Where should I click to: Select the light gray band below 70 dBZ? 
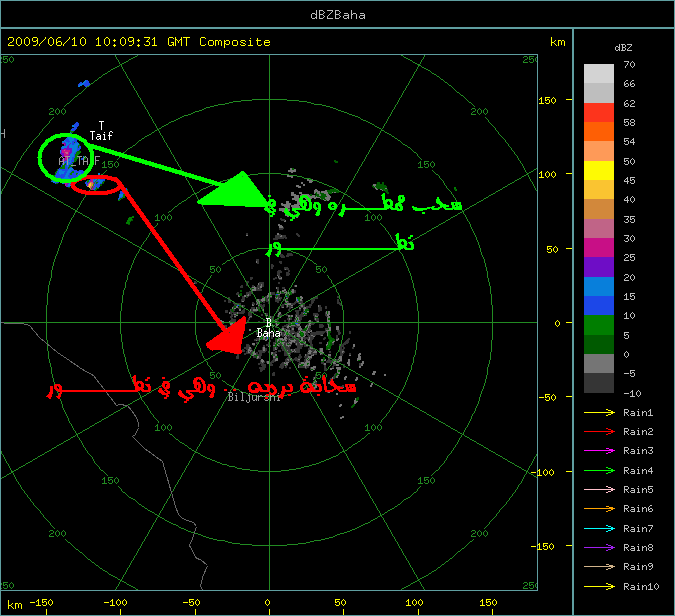point(599,74)
